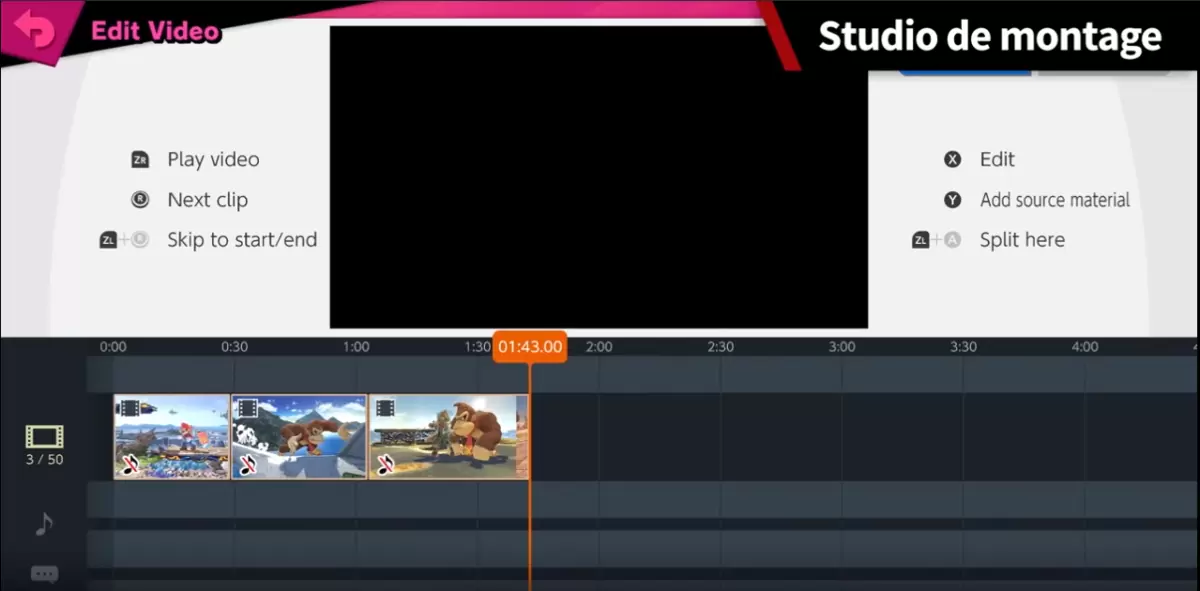Image resolution: width=1200 pixels, height=591 pixels.
Task: Click the Add source material label
Action: point(1054,200)
